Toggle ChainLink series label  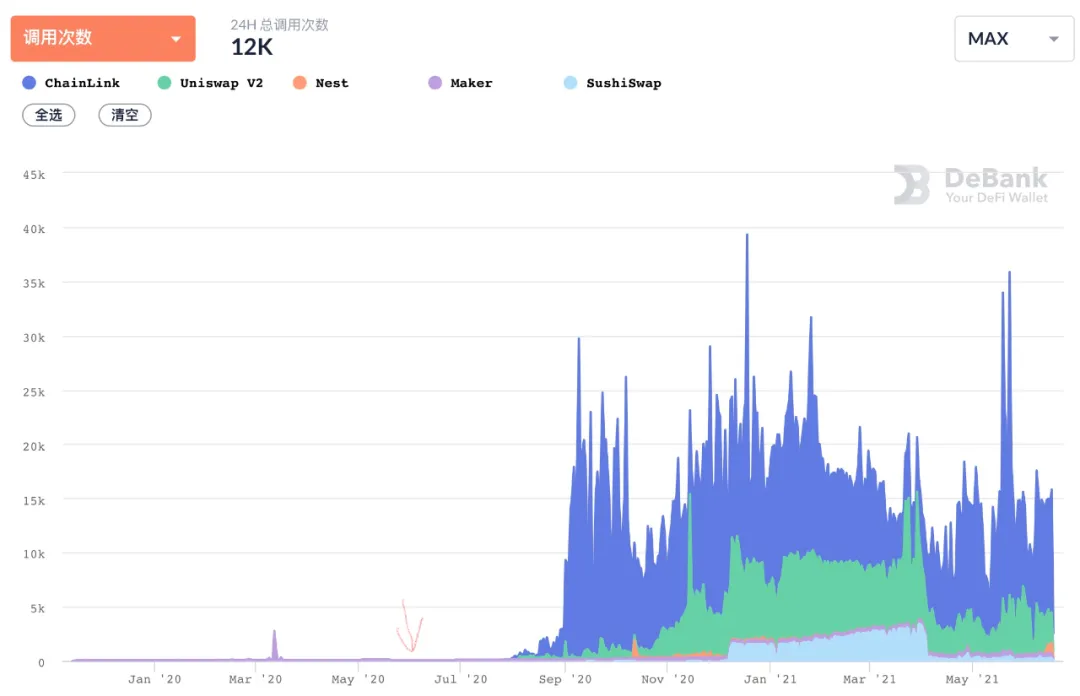coord(82,83)
